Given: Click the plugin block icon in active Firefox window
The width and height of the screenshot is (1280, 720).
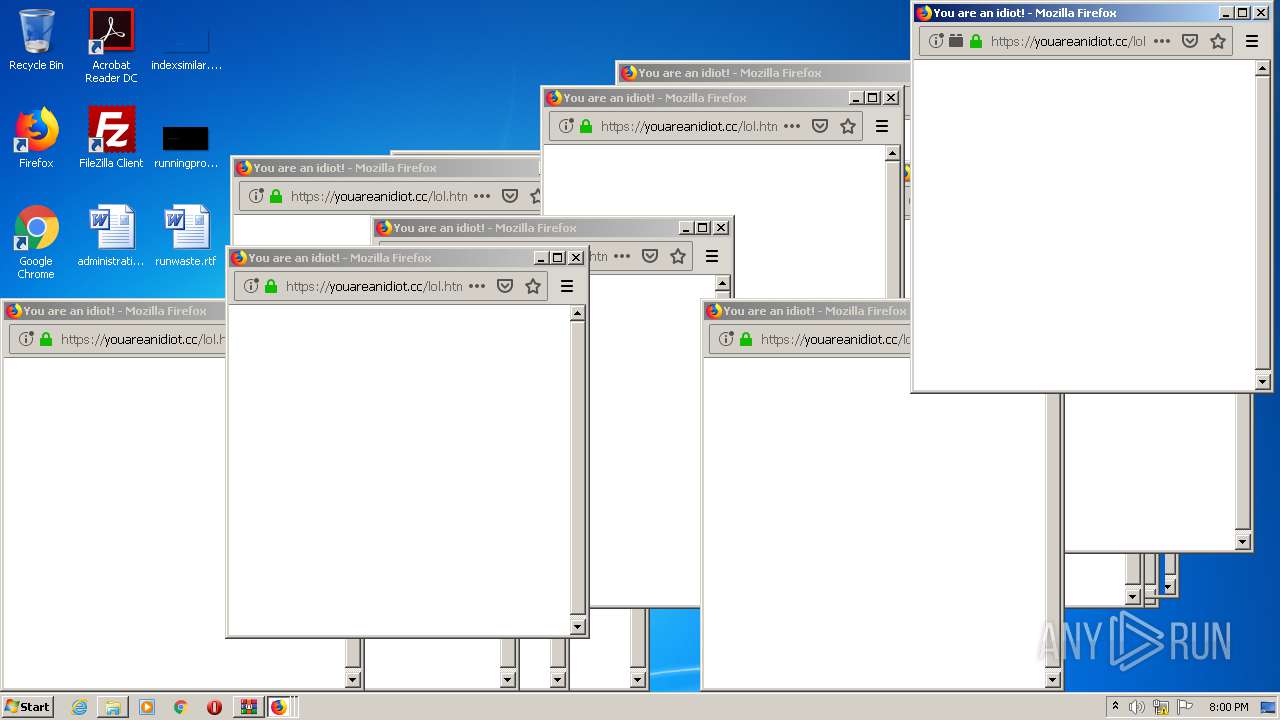Looking at the screenshot, I should pos(956,41).
